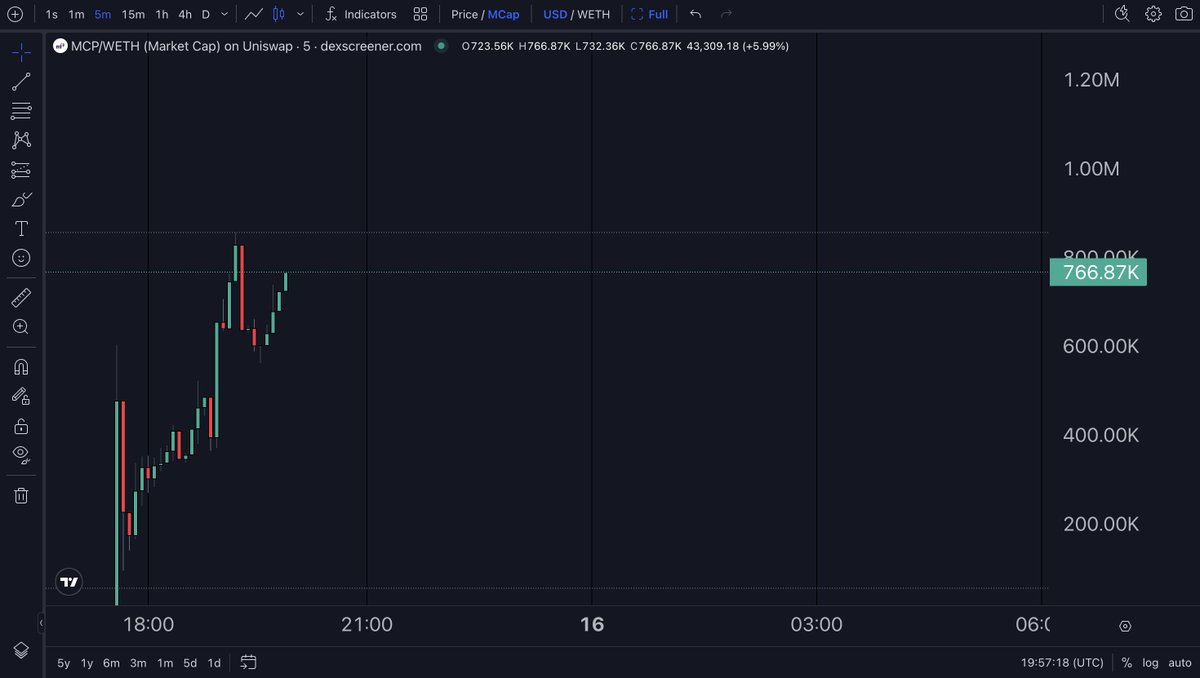Screen dimensions: 1200x678
Task: Open the Indicators panel
Action: tap(360, 14)
